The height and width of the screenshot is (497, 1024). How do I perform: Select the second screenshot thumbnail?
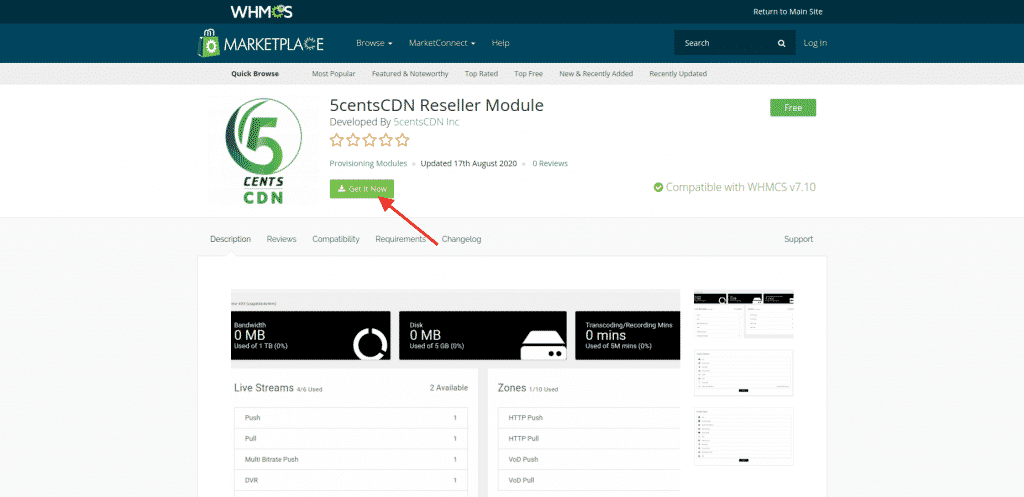click(x=744, y=372)
